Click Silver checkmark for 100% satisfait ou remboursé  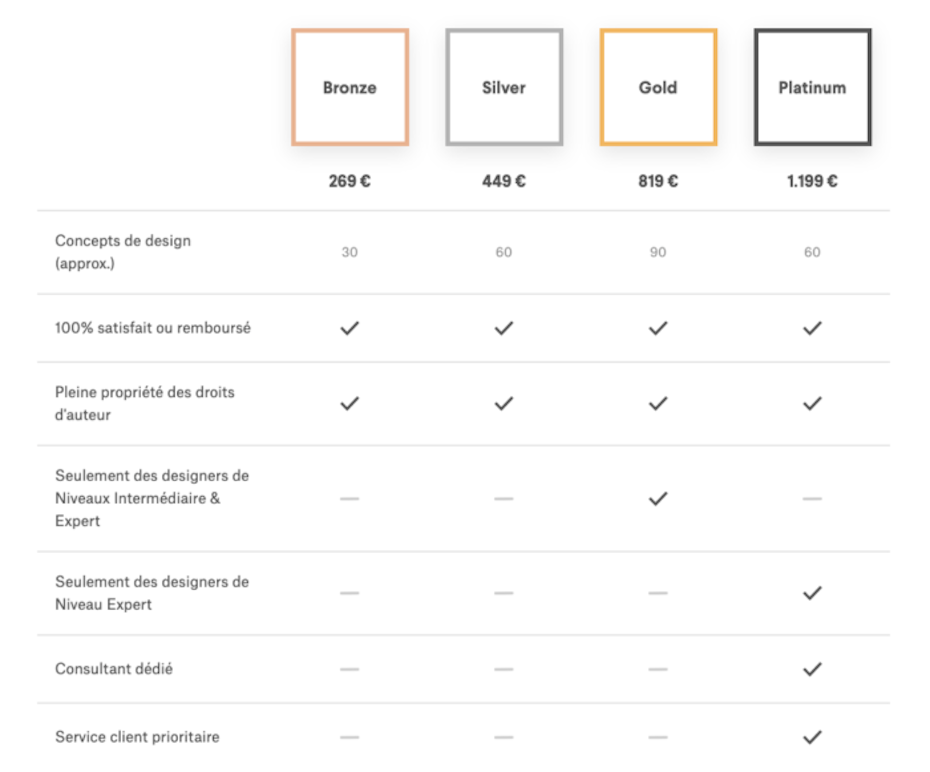click(x=504, y=328)
